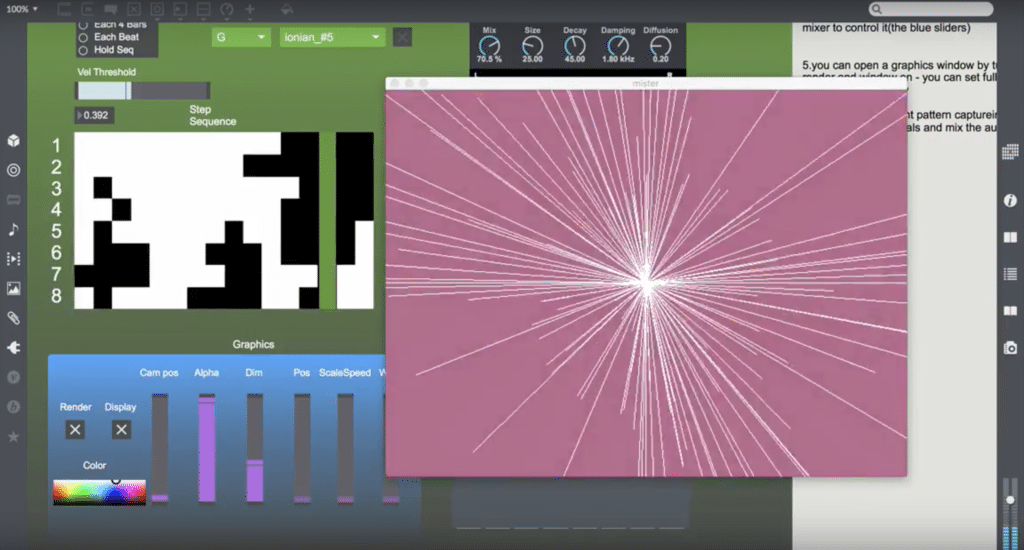Open the 100% zoom level dropdown
Screen dimensions: 1024x550
point(22,9)
